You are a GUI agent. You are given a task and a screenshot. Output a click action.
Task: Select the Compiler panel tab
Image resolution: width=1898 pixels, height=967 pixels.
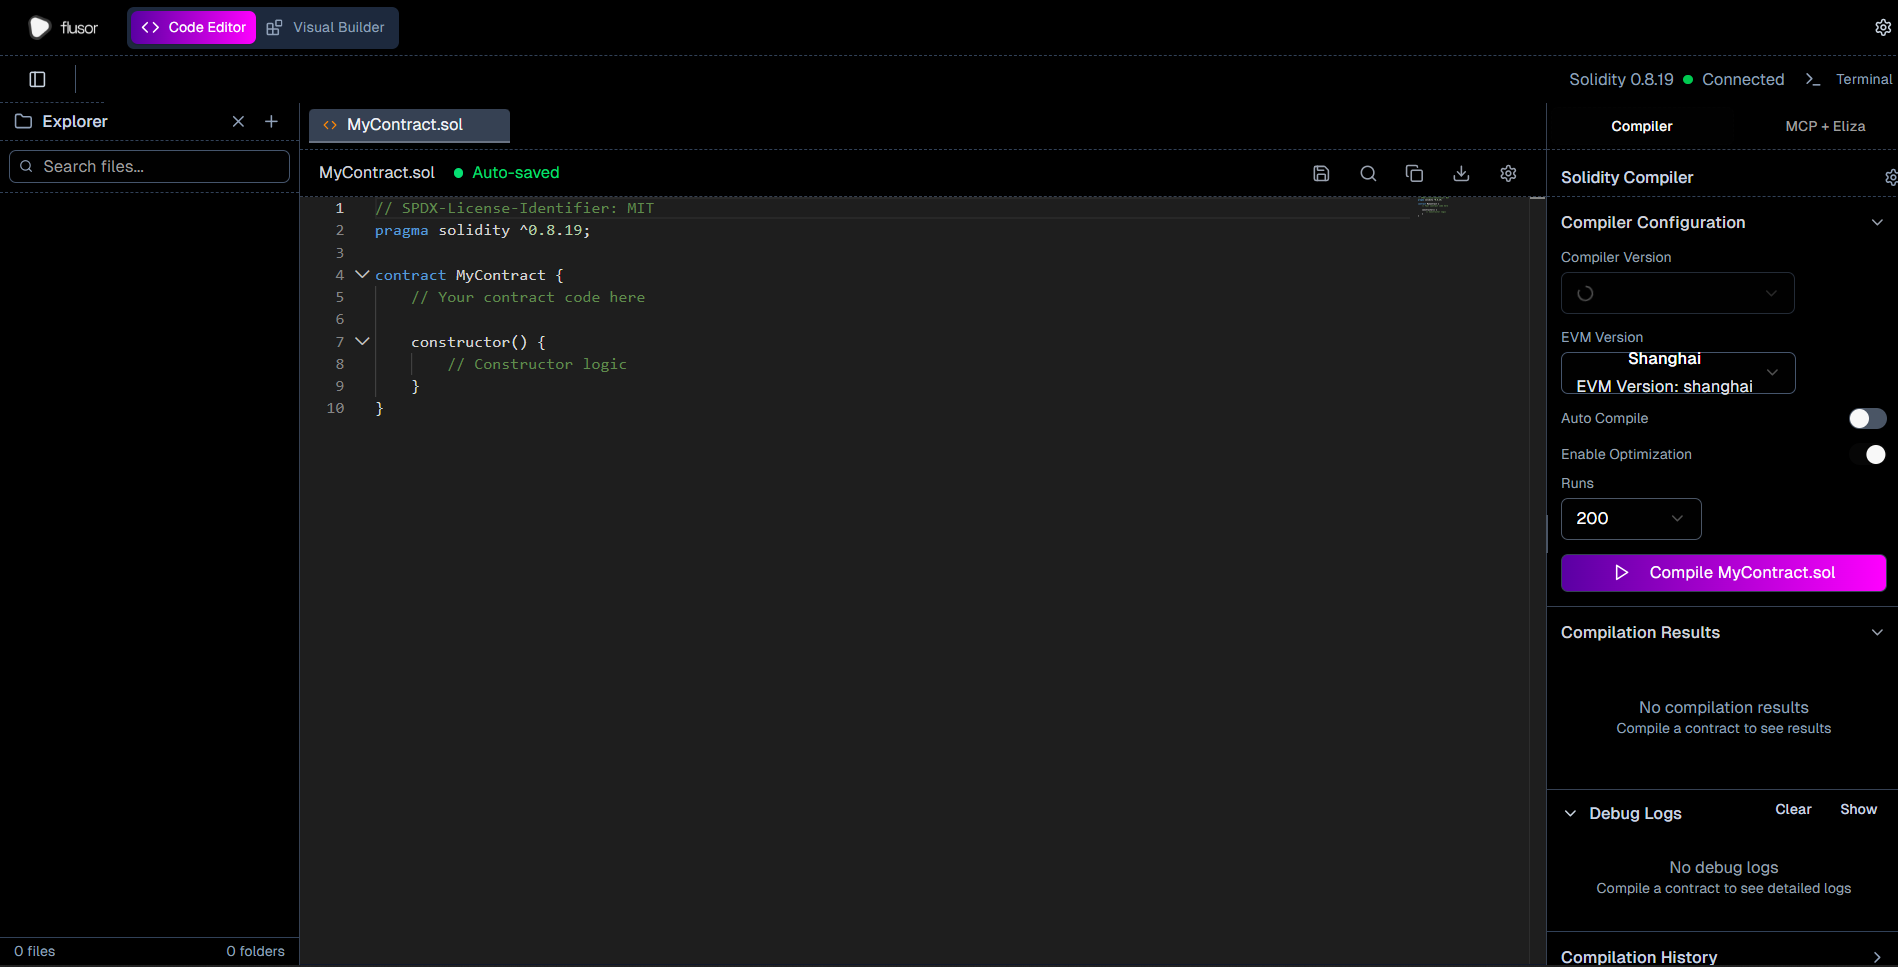[x=1641, y=126]
